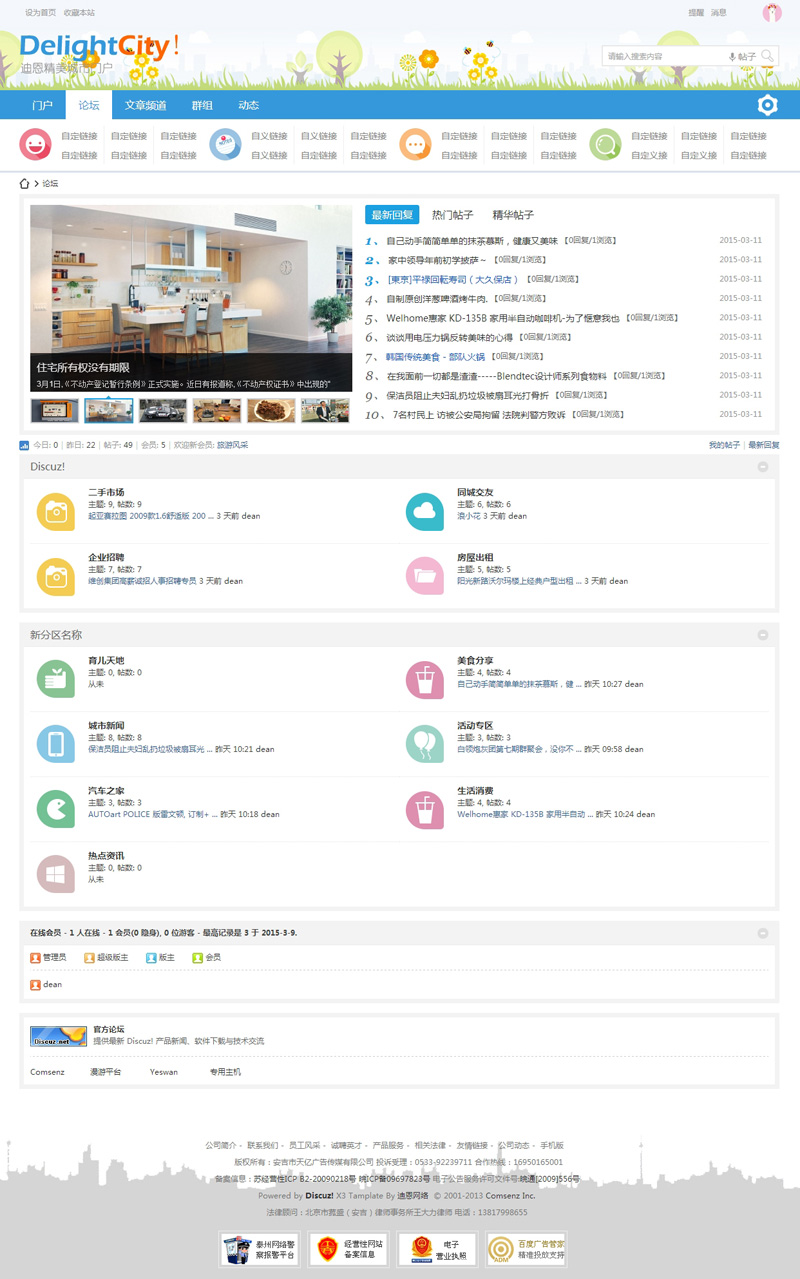Open the 汽车之家 forum icon

click(56, 809)
